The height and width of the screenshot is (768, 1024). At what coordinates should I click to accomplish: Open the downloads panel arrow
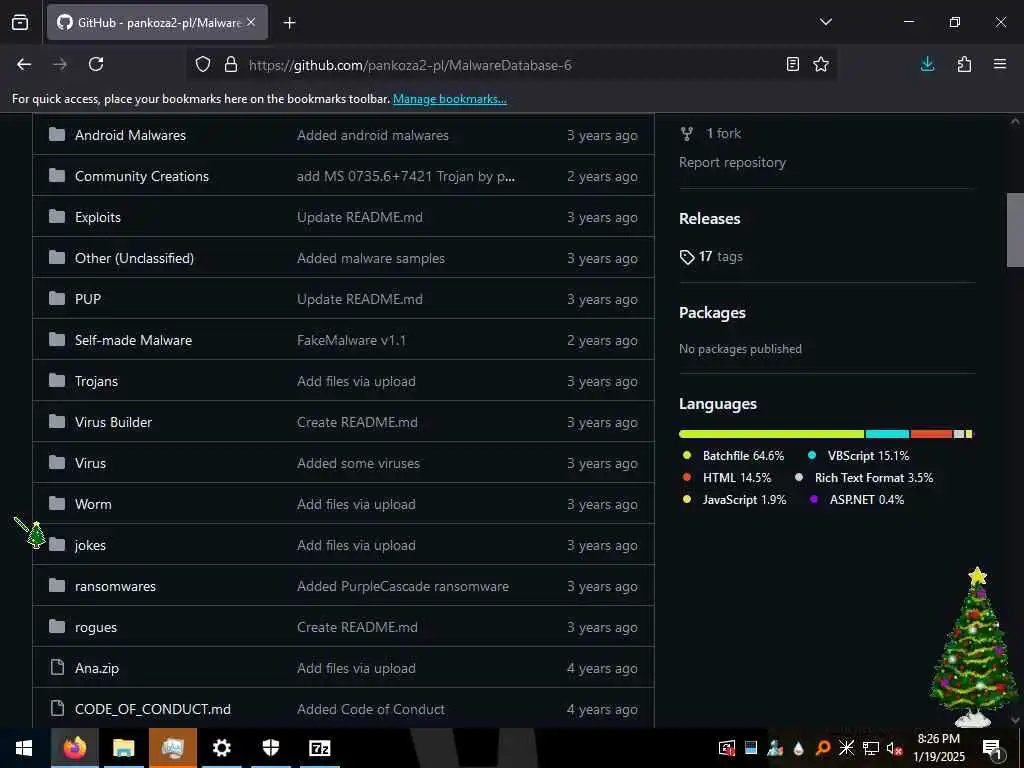pos(927,64)
